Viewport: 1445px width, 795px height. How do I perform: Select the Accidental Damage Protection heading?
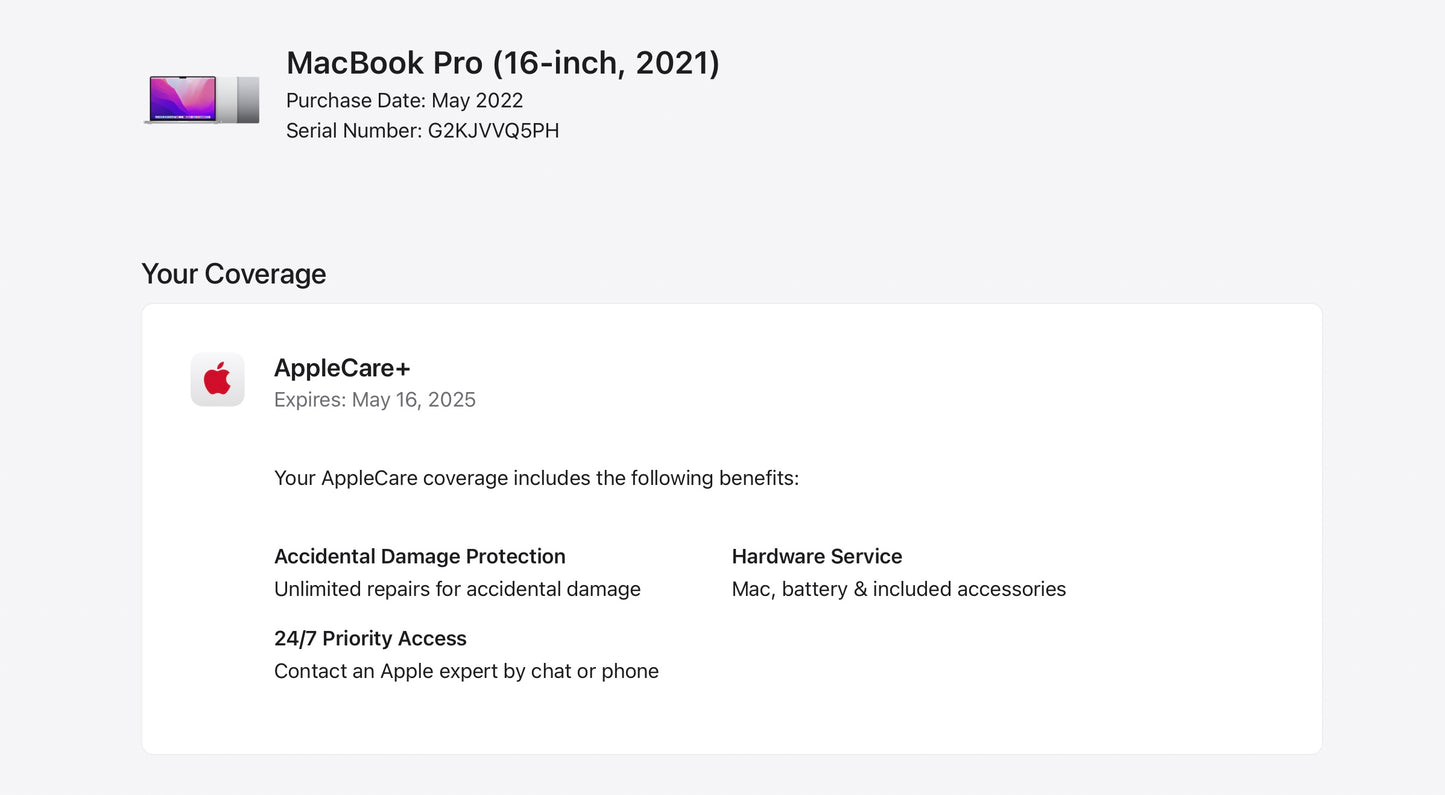(x=419, y=556)
